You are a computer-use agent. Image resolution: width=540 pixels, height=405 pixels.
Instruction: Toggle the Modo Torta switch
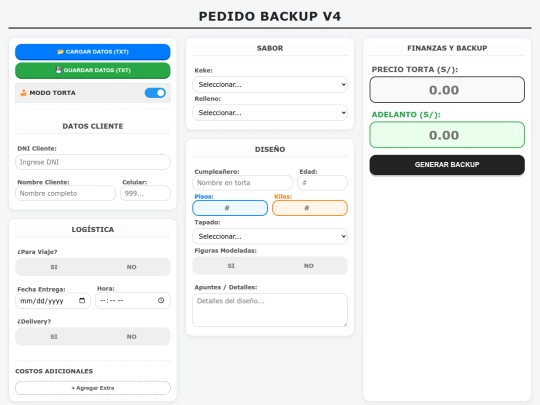tap(155, 93)
